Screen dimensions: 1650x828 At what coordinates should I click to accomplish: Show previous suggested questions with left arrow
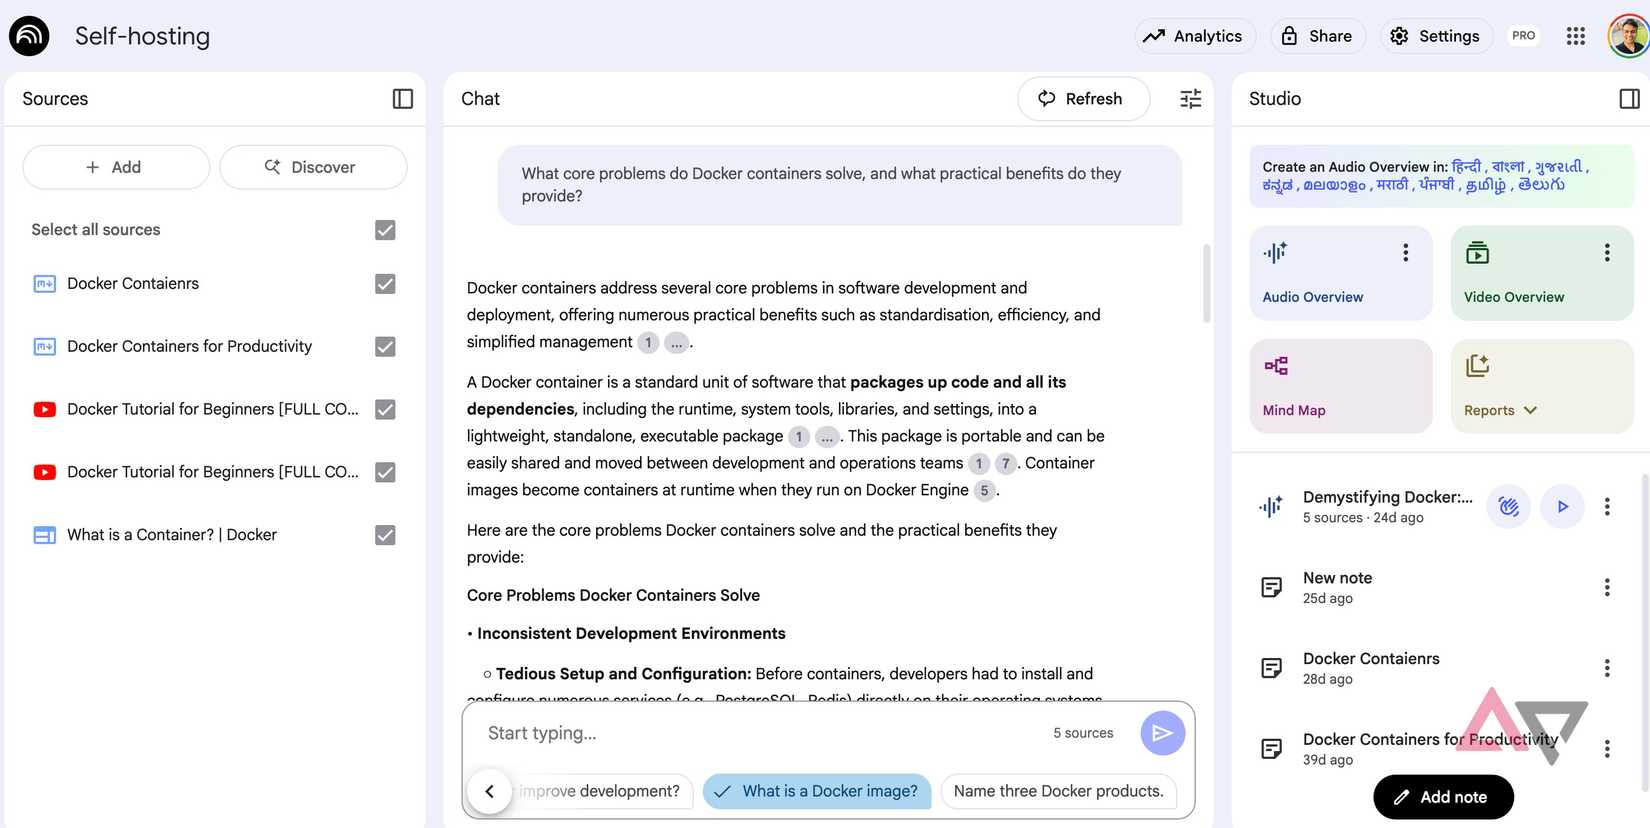(490, 790)
